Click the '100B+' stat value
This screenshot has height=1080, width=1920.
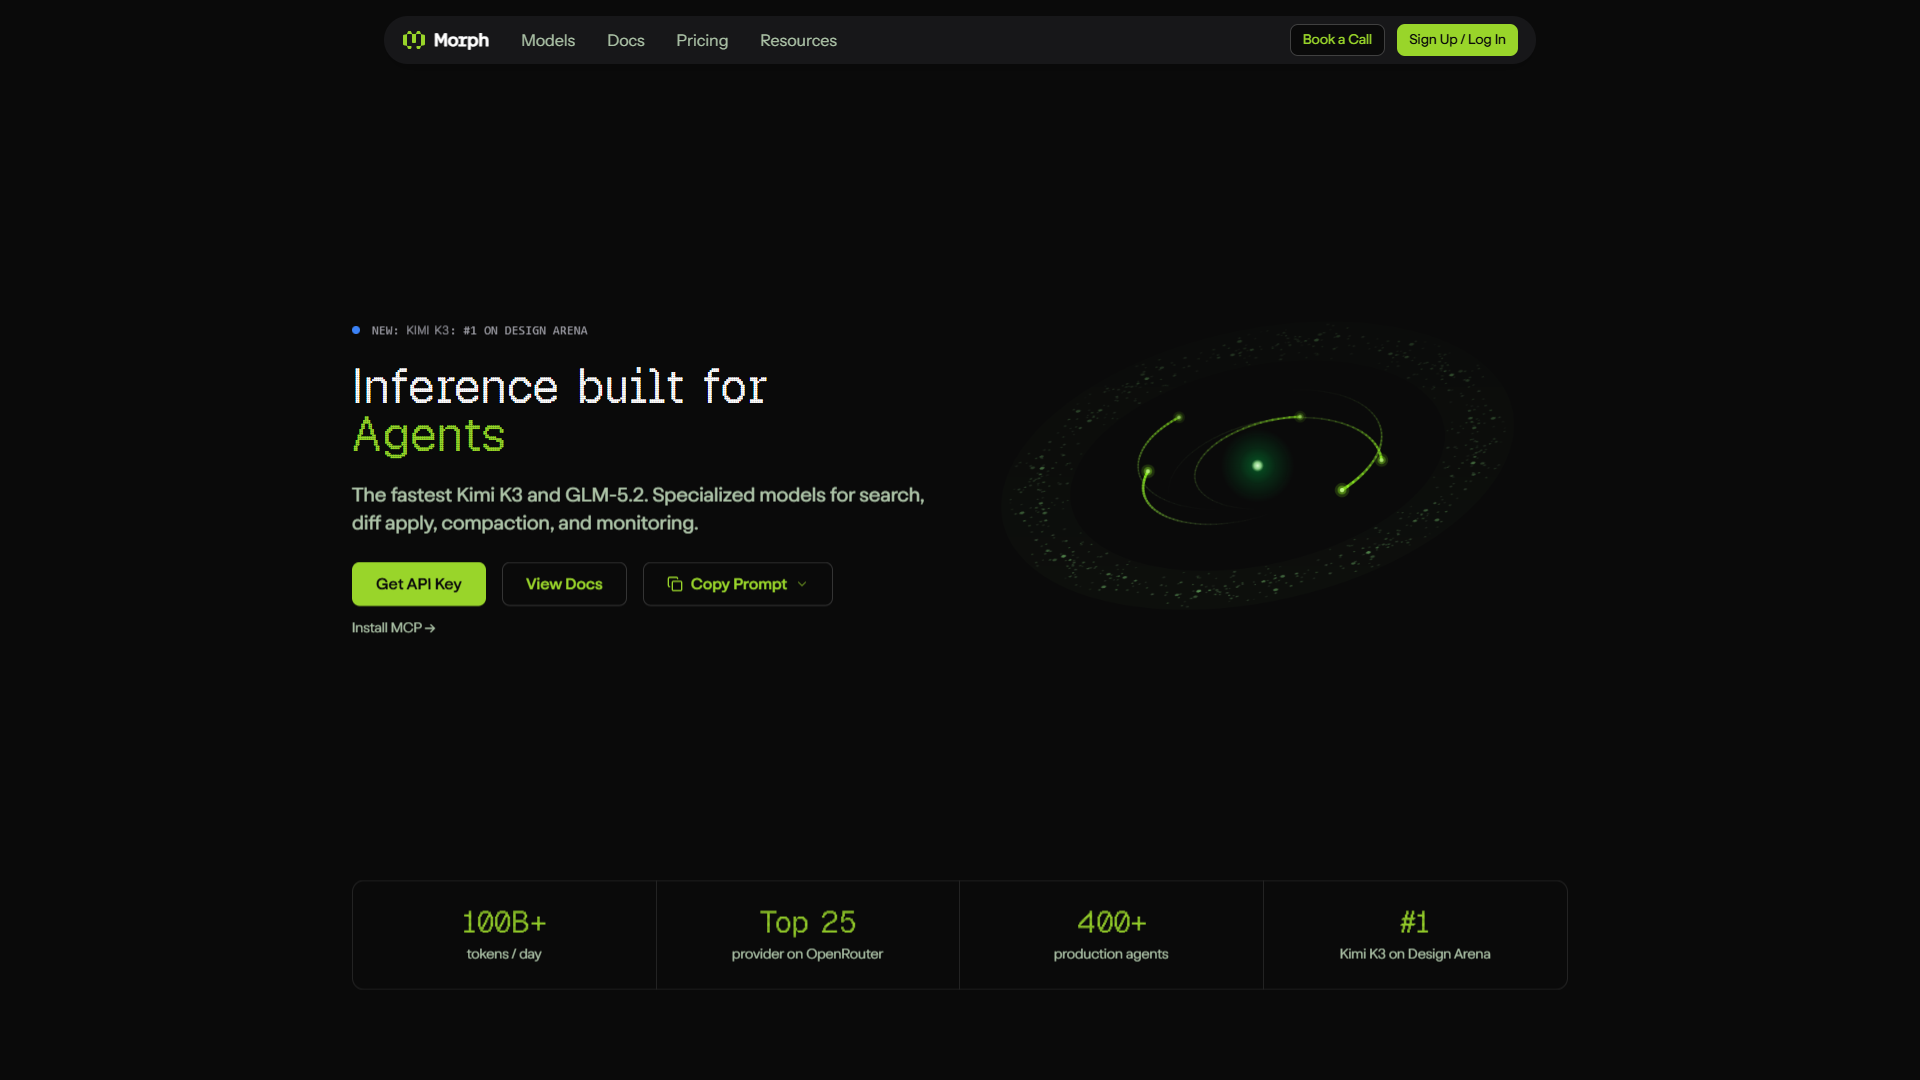504,922
